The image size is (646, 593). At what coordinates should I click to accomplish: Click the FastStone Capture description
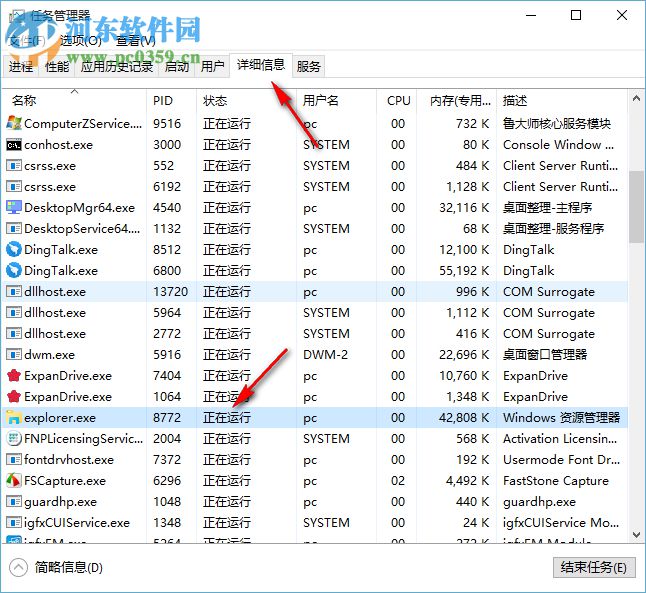(x=556, y=480)
